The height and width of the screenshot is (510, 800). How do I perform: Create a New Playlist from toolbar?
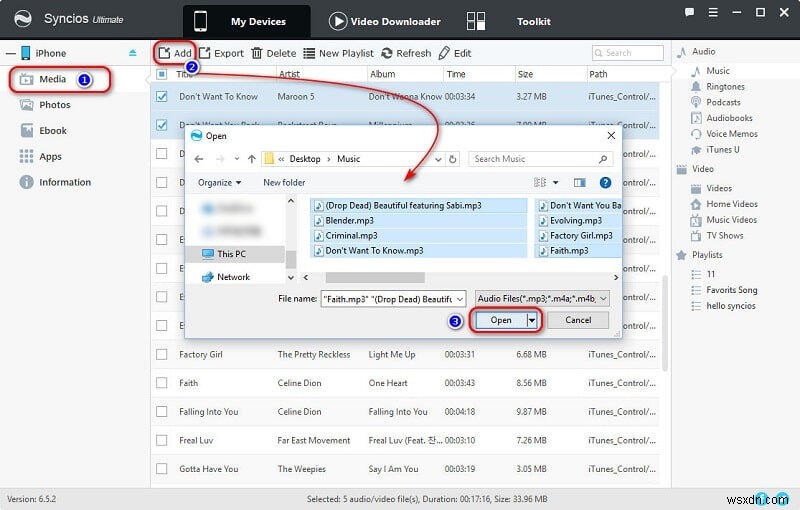point(338,53)
